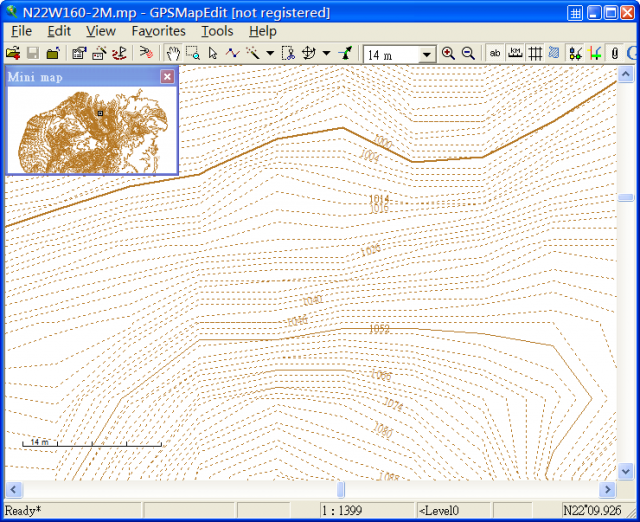Minimize the GPSMapEdit window
The width and height of the screenshot is (640, 522).
click(x=594, y=13)
